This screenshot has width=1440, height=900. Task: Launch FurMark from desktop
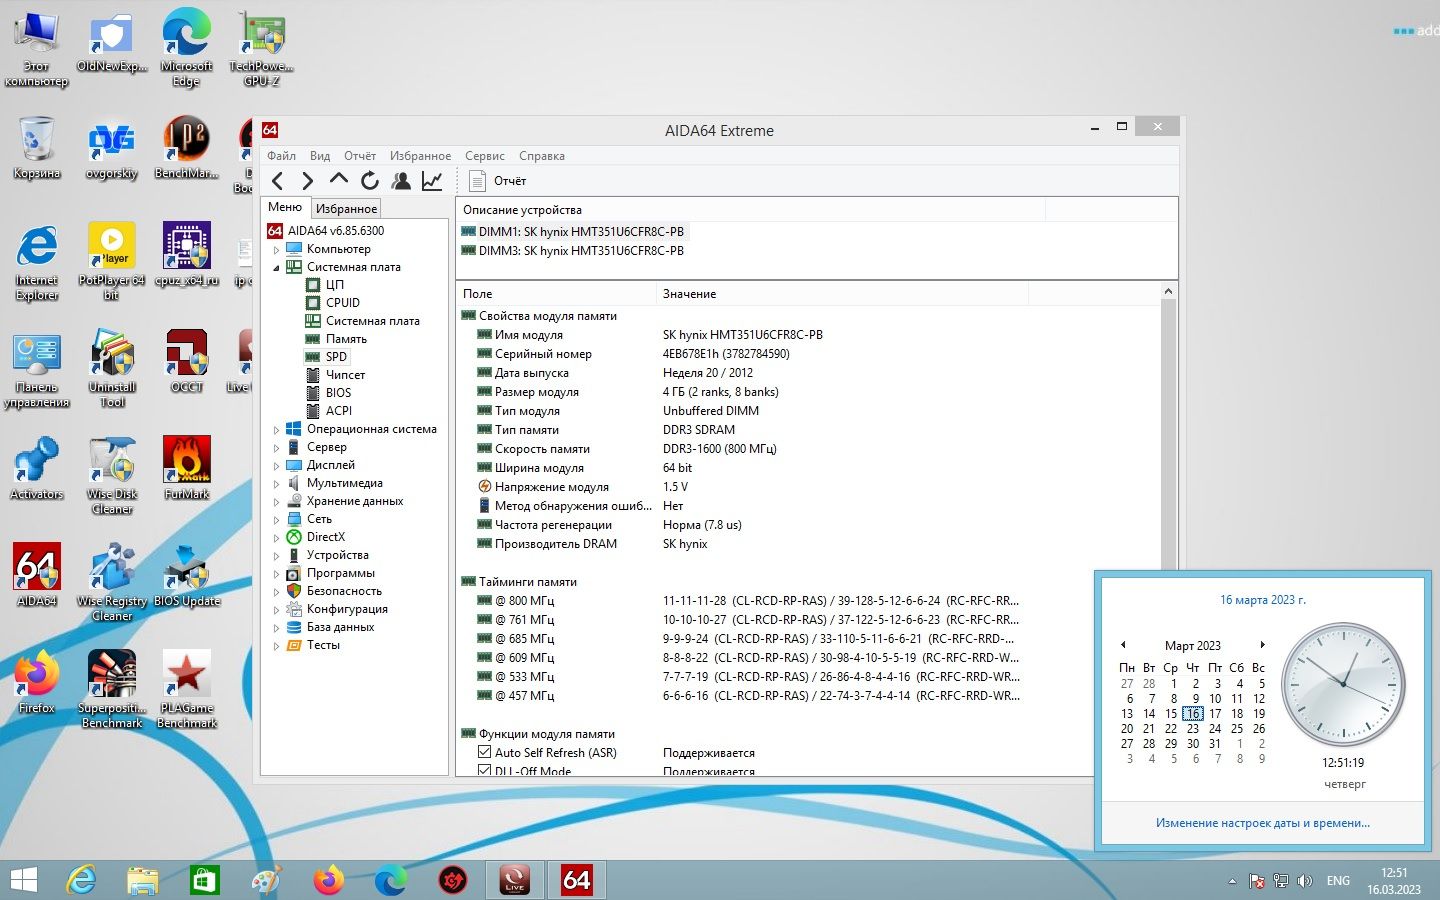coord(187,467)
